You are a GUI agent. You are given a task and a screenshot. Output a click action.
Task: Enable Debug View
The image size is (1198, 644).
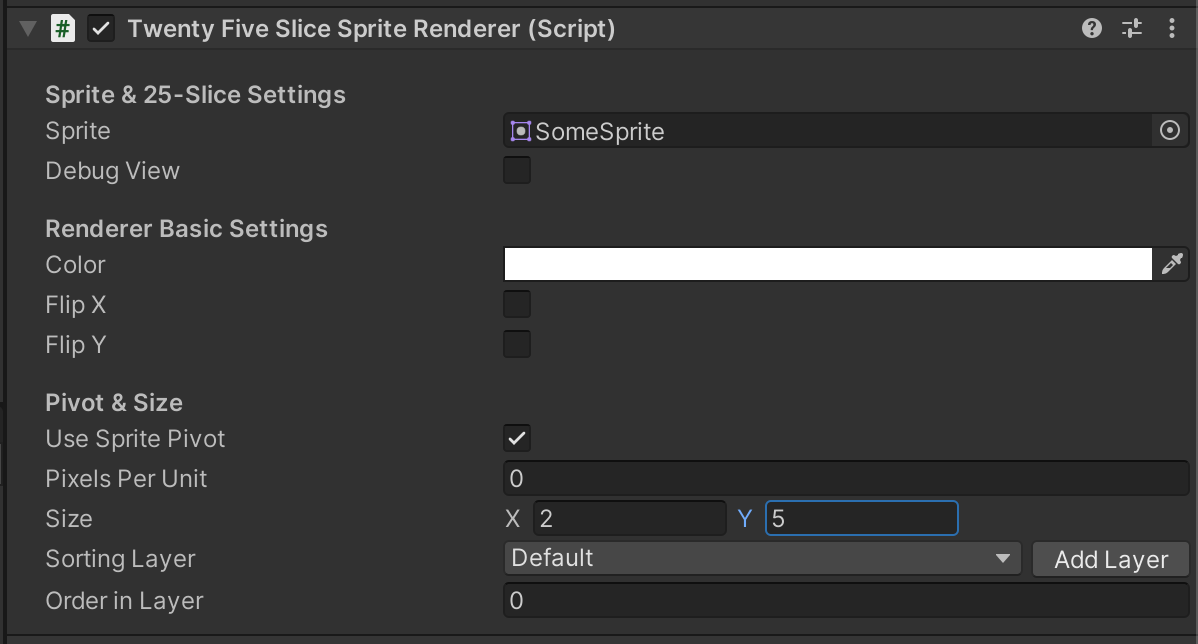pos(517,170)
